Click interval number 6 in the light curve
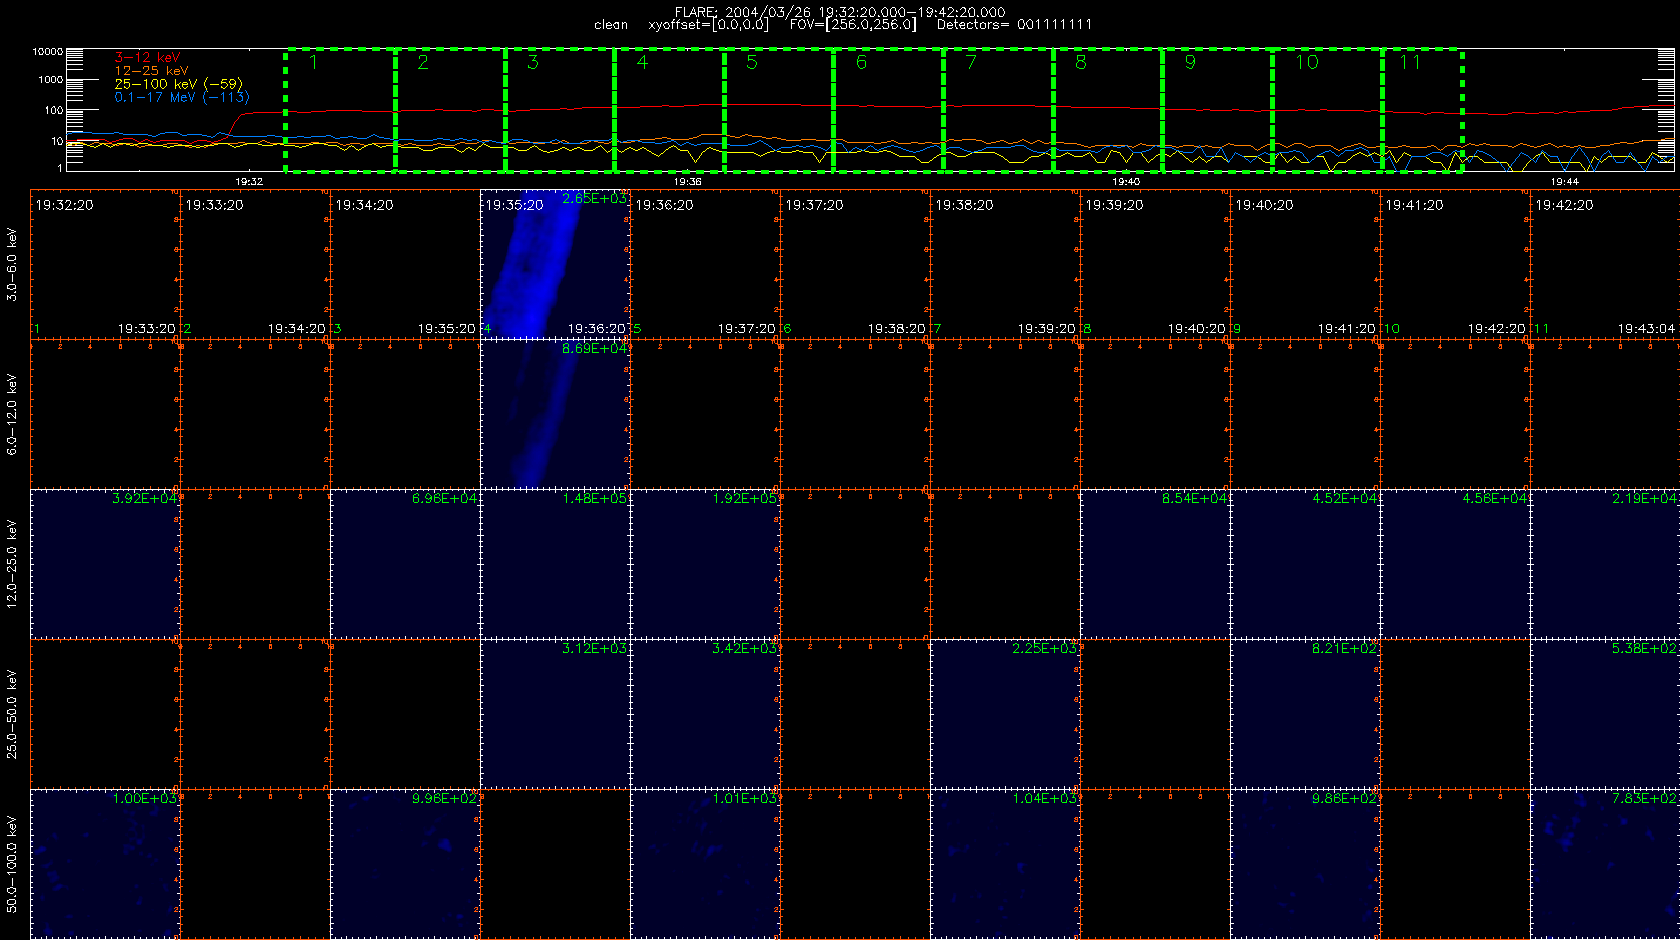The height and width of the screenshot is (940, 1680). [x=861, y=62]
